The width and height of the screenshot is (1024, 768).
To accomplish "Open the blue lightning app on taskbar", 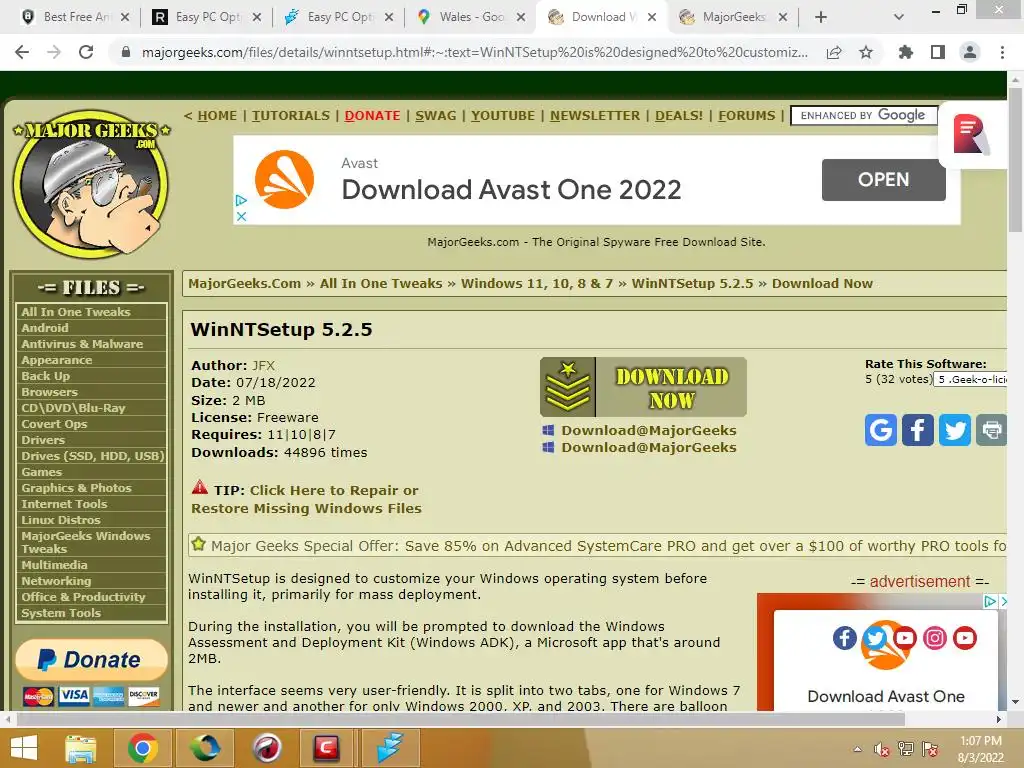I will point(389,748).
